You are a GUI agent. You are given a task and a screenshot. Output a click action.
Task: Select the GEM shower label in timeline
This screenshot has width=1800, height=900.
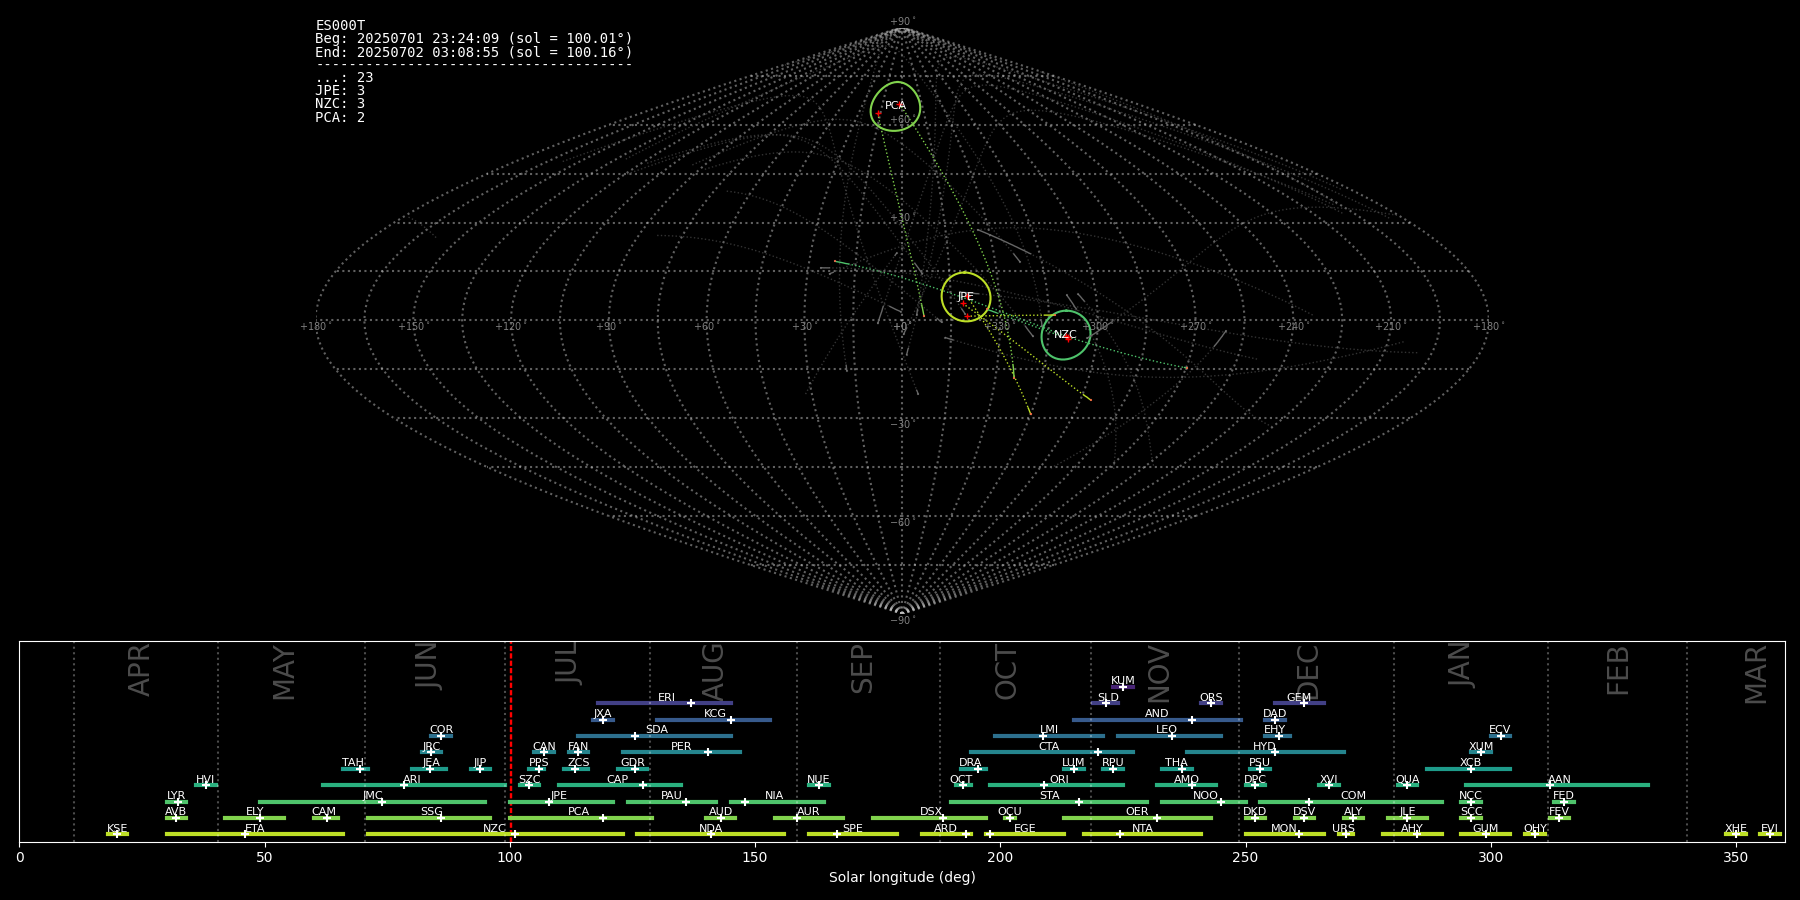pos(1299,698)
